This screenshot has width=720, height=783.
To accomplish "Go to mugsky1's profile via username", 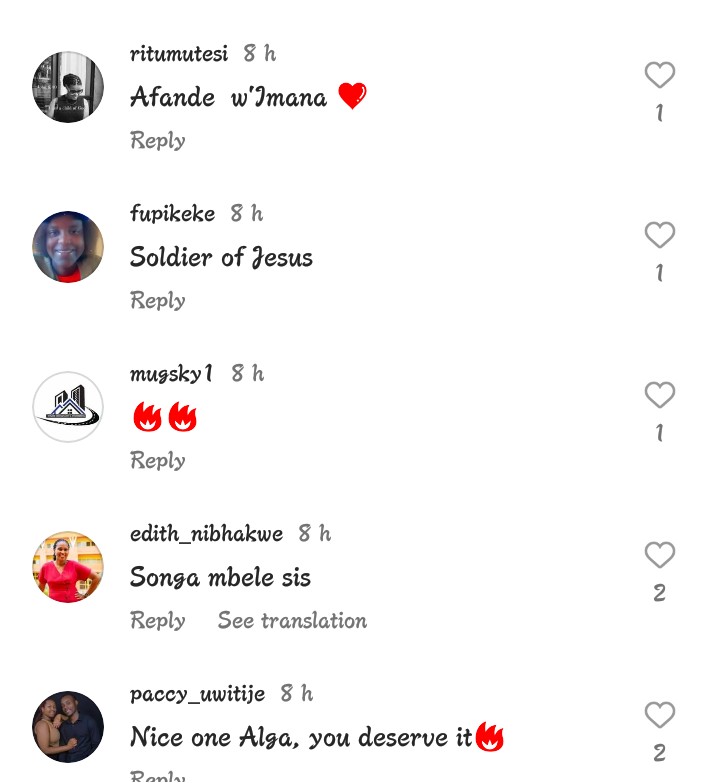I will [x=171, y=373].
